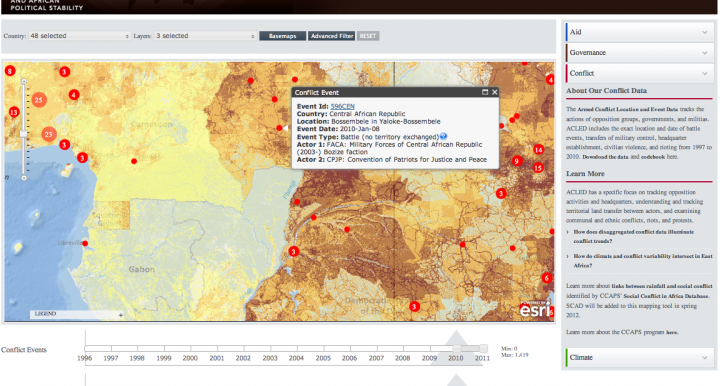
Task: Click the esri logo on the map
Action: coord(534,310)
